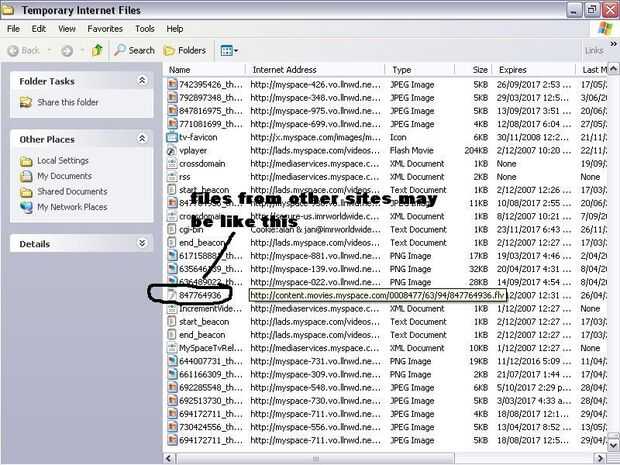Click the Icon type cell for tv-favicon

(x=398, y=137)
